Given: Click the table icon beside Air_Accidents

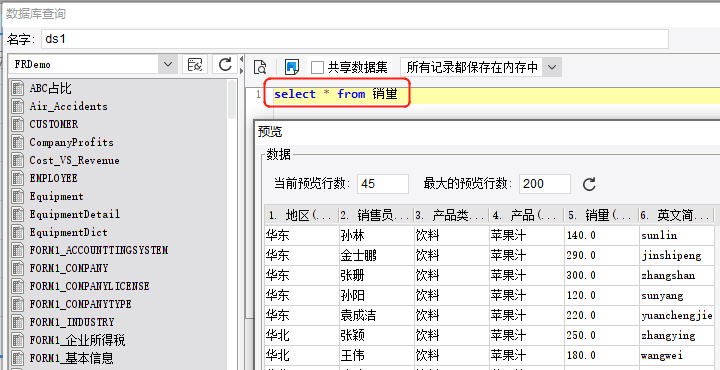Looking at the screenshot, I should (x=18, y=106).
